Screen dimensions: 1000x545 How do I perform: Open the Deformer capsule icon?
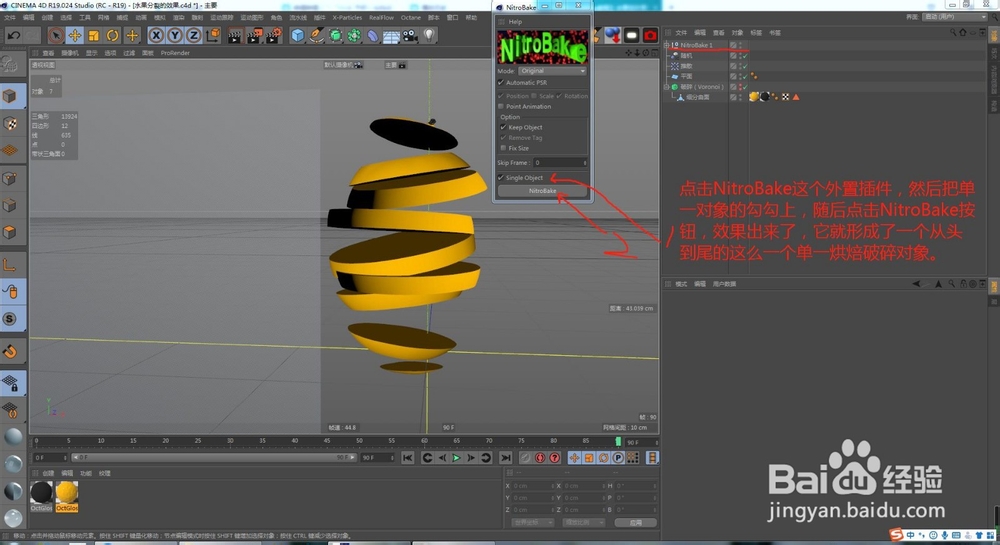pos(372,36)
